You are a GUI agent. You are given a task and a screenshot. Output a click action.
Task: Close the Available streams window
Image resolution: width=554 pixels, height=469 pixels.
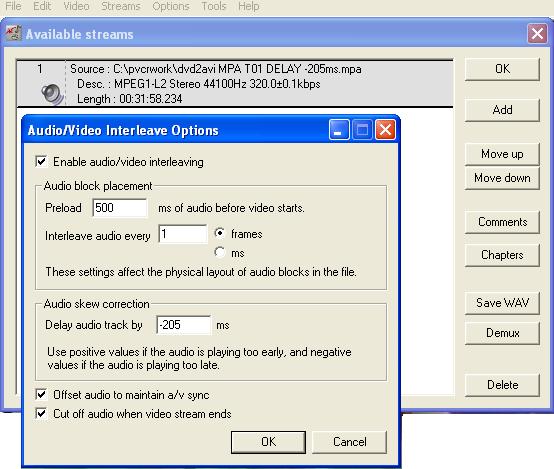coord(537,34)
